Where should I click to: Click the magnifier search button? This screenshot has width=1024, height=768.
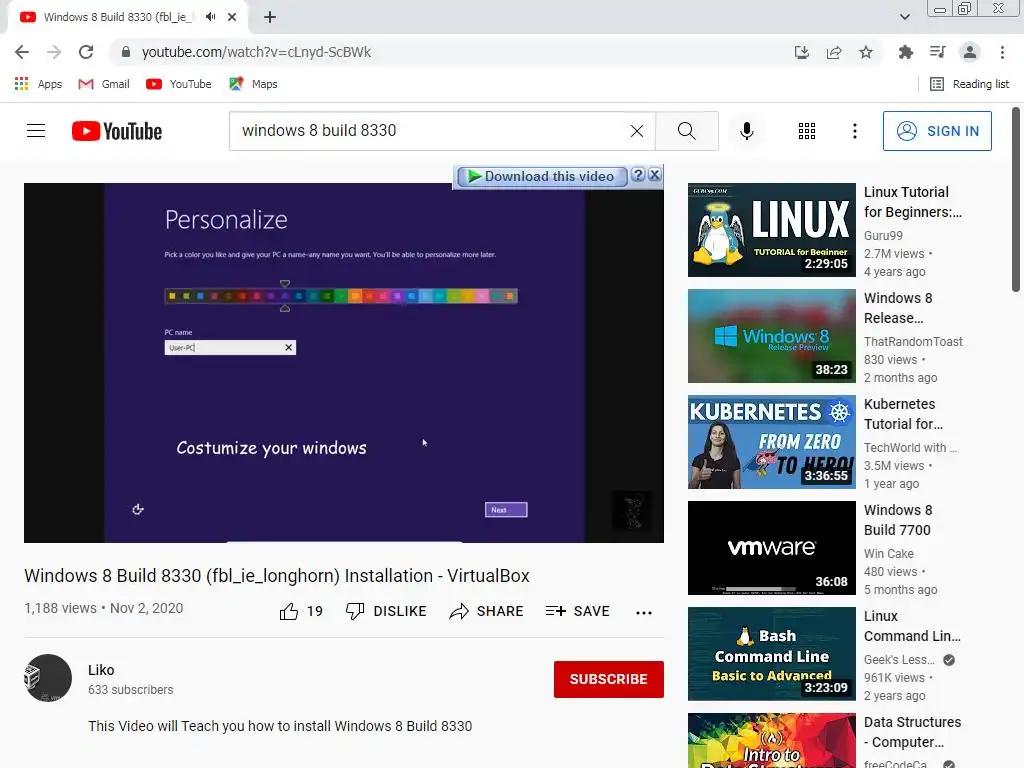click(686, 131)
